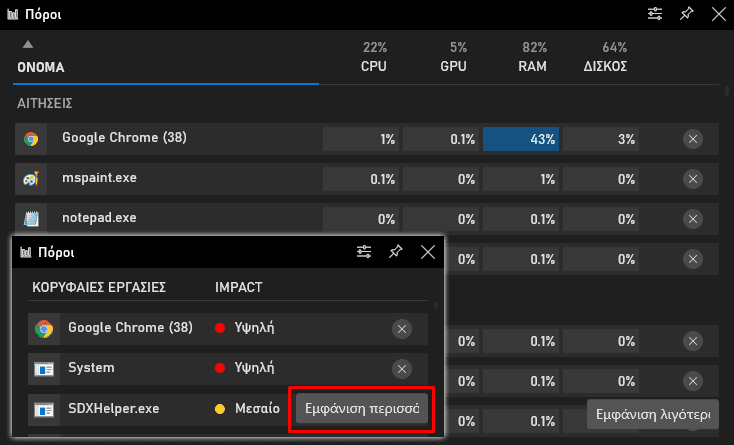The width and height of the screenshot is (734, 445).
Task: Select SDXHelper.exe row in small widget
Action: tap(228, 409)
